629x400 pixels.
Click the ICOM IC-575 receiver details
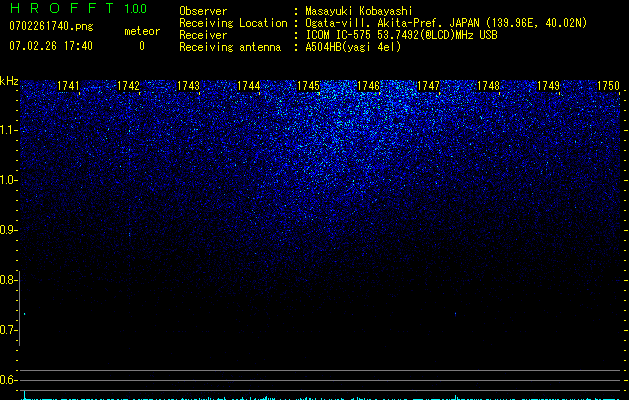(x=402, y=35)
